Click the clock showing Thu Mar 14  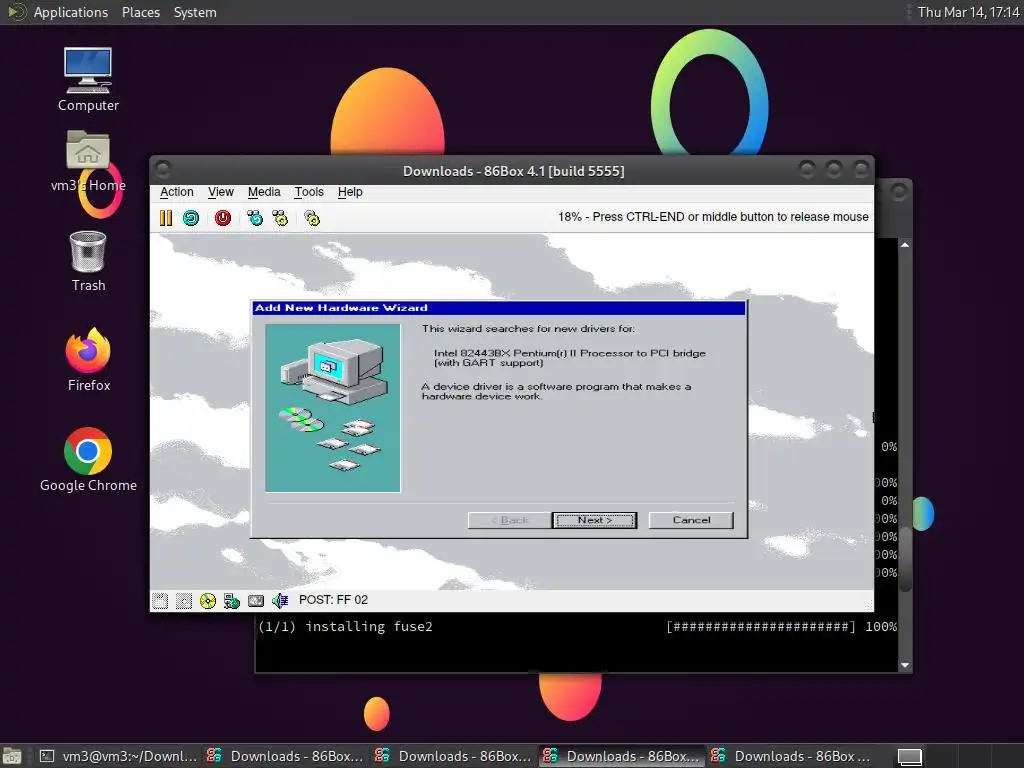968,12
